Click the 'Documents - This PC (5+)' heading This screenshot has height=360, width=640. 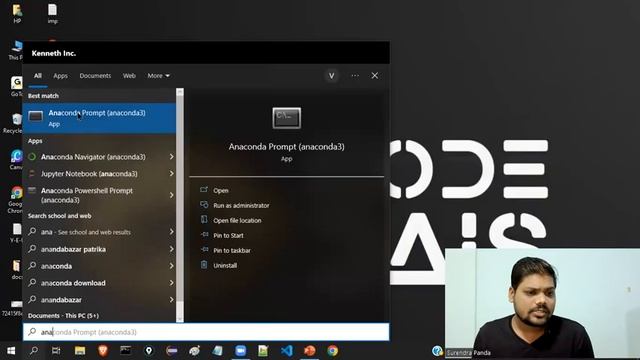click(x=63, y=316)
